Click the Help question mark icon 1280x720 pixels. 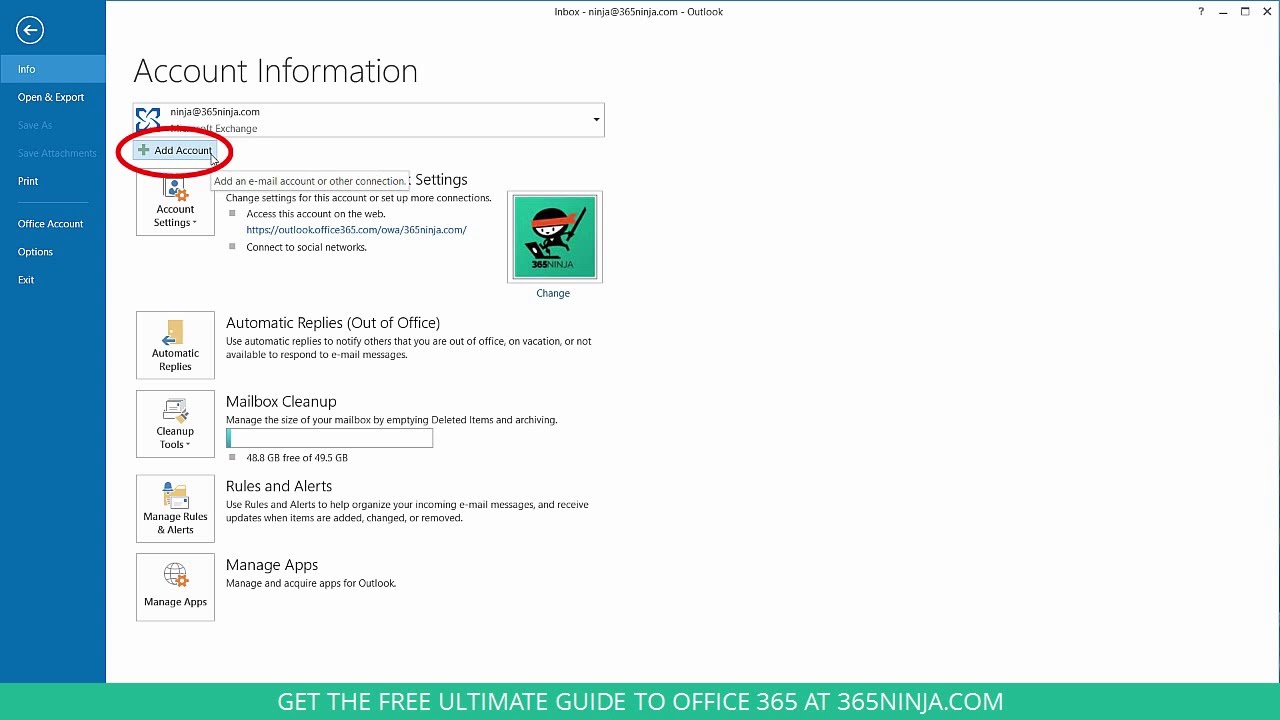1201,12
